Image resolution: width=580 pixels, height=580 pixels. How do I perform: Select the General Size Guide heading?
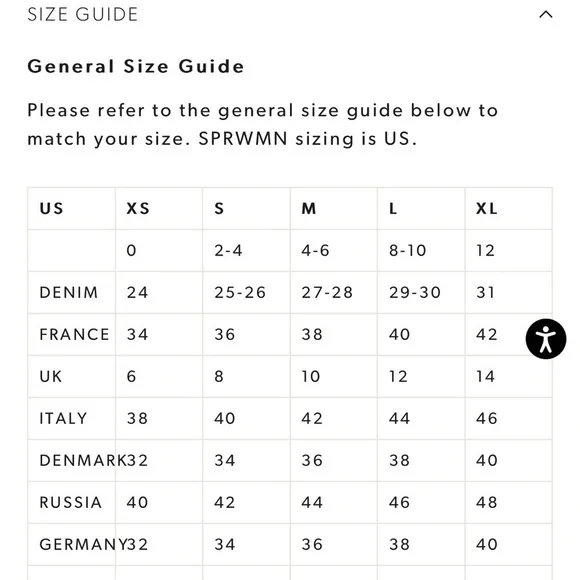click(136, 67)
